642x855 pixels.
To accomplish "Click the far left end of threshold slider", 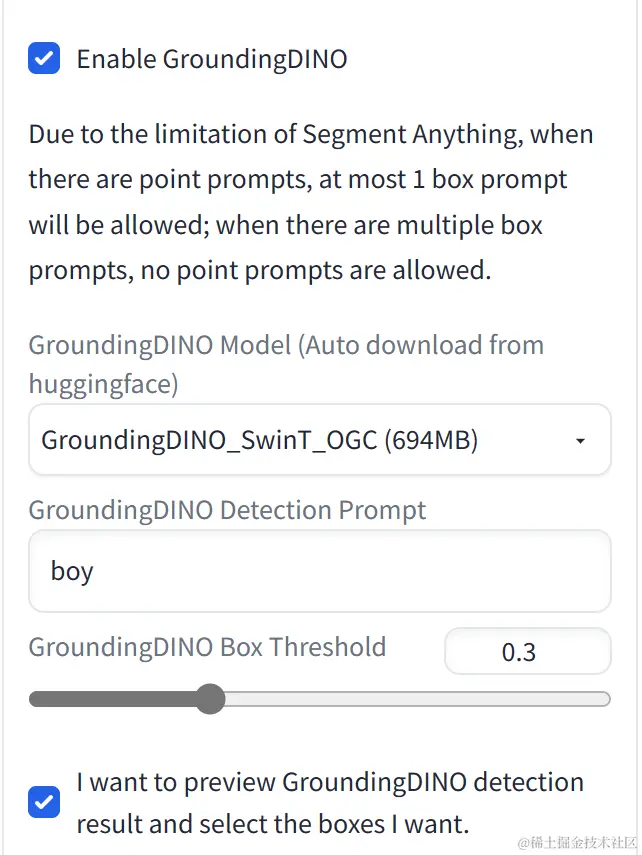I will [x=35, y=699].
